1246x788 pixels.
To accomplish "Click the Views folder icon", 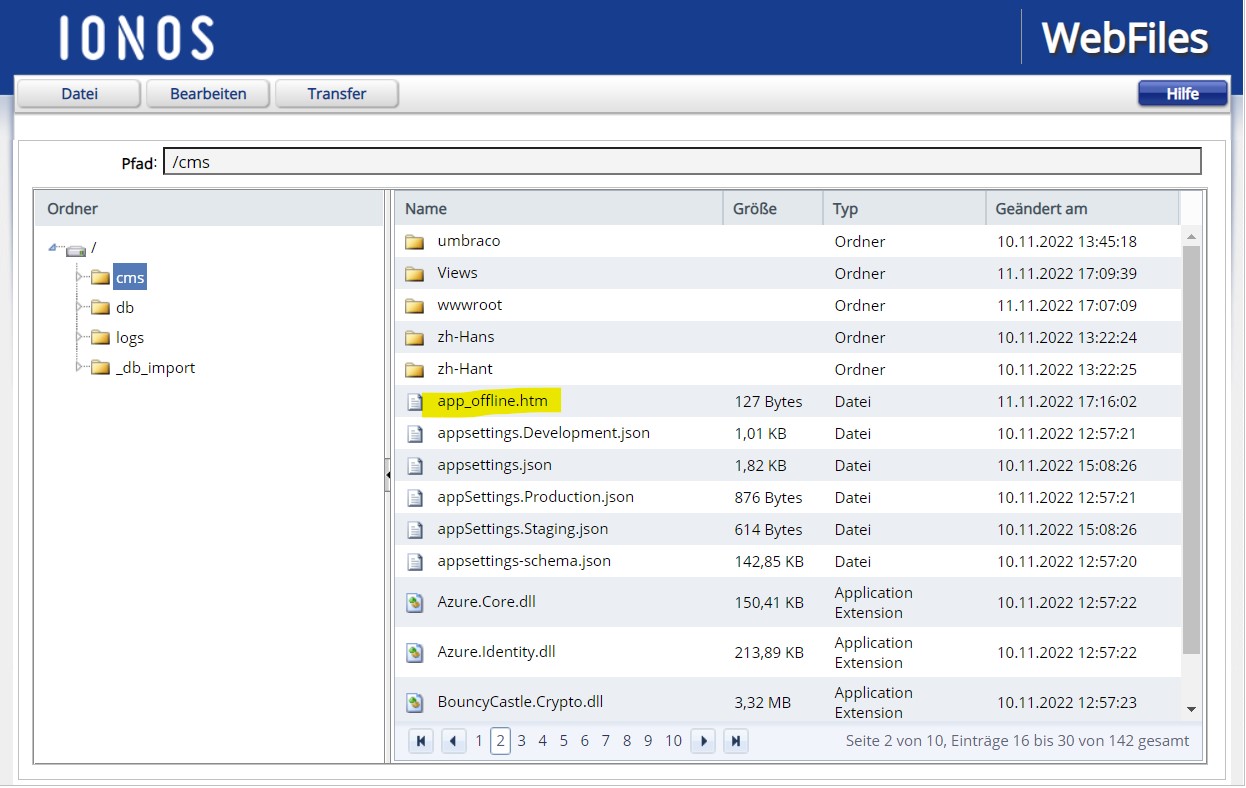I will pyautogui.click(x=414, y=273).
